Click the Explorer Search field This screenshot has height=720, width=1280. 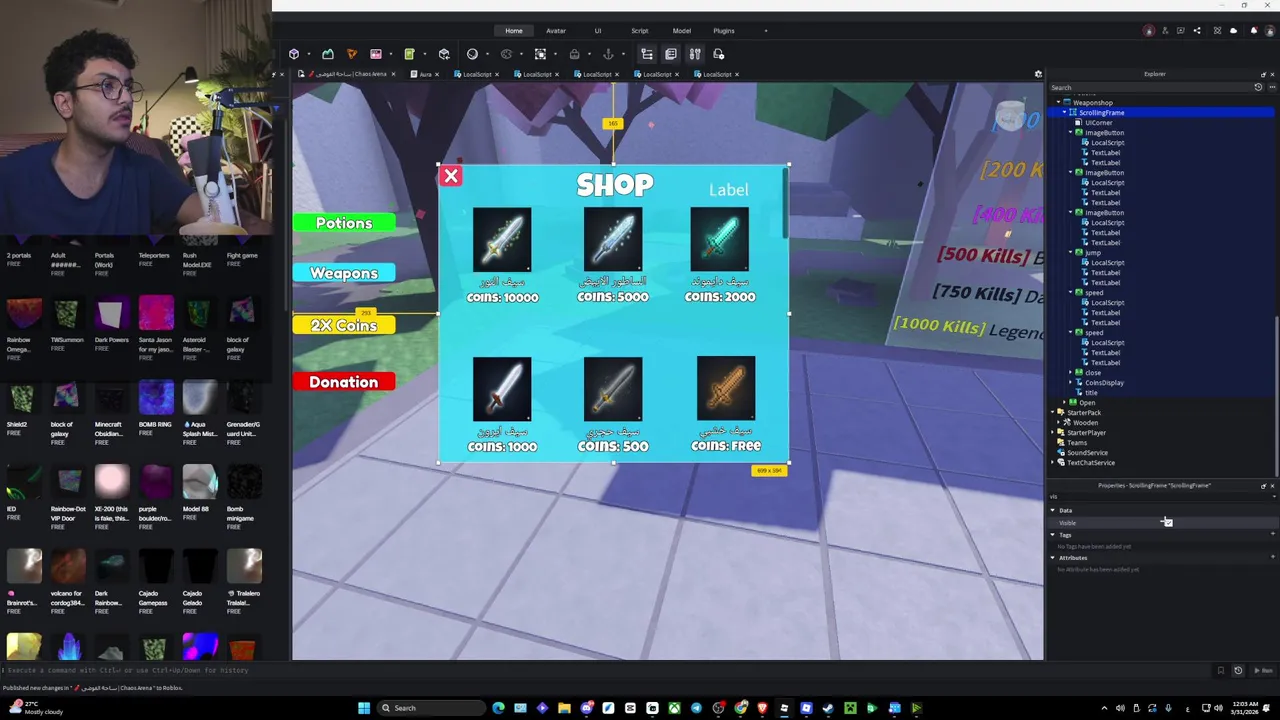click(1150, 87)
